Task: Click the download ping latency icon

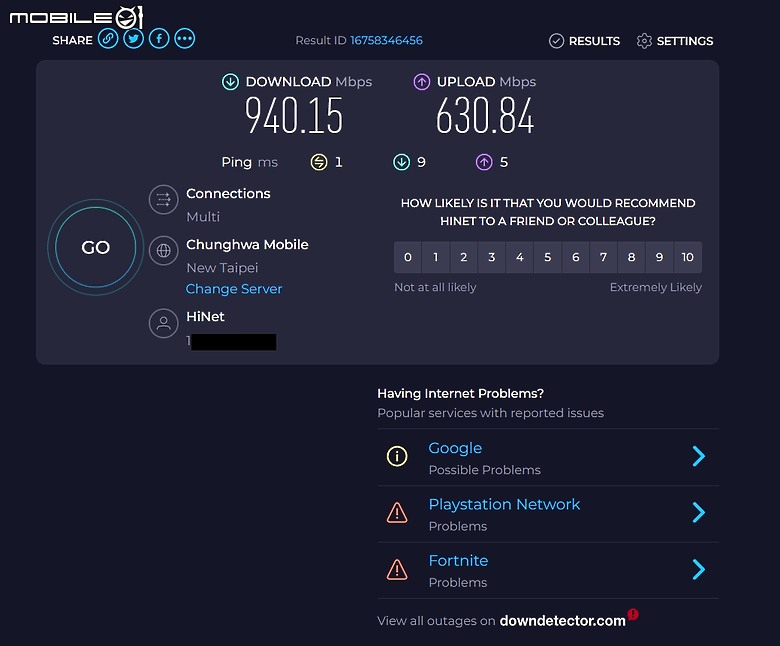Action: tap(401, 162)
